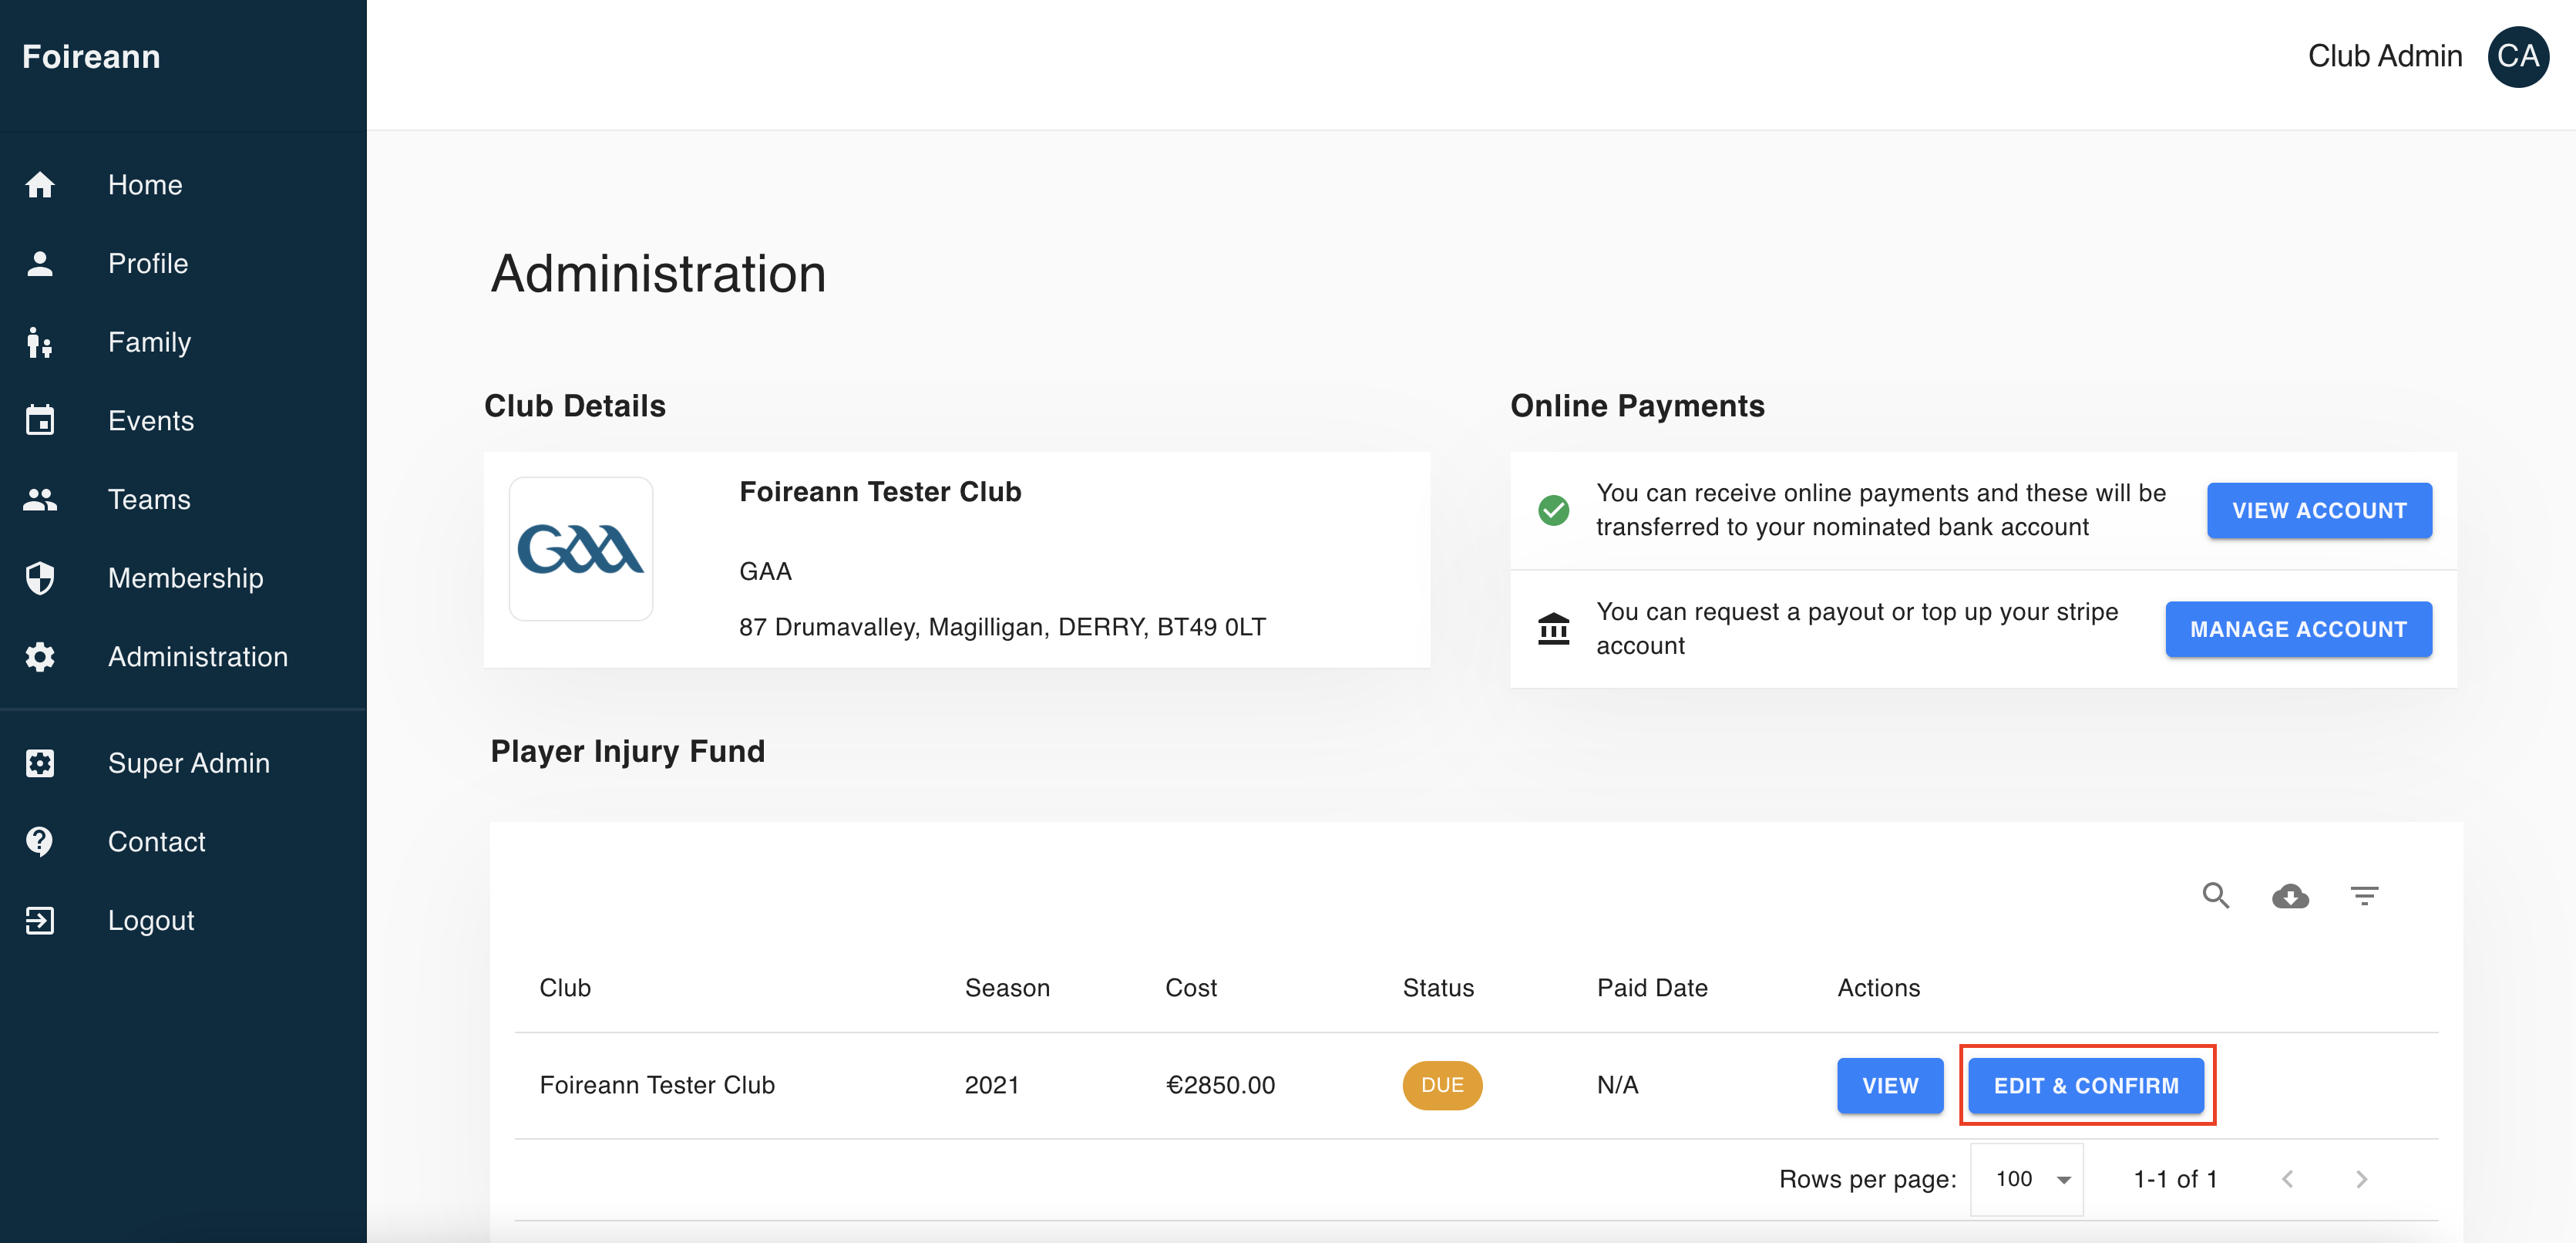Screen dimensions: 2576x1243
Task: Click the Contact help icon
Action: point(41,841)
